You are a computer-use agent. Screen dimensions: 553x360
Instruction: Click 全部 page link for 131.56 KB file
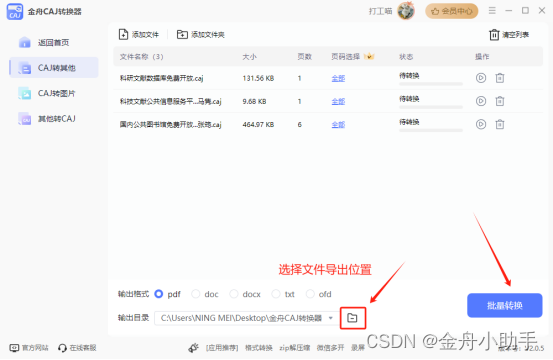click(x=338, y=78)
